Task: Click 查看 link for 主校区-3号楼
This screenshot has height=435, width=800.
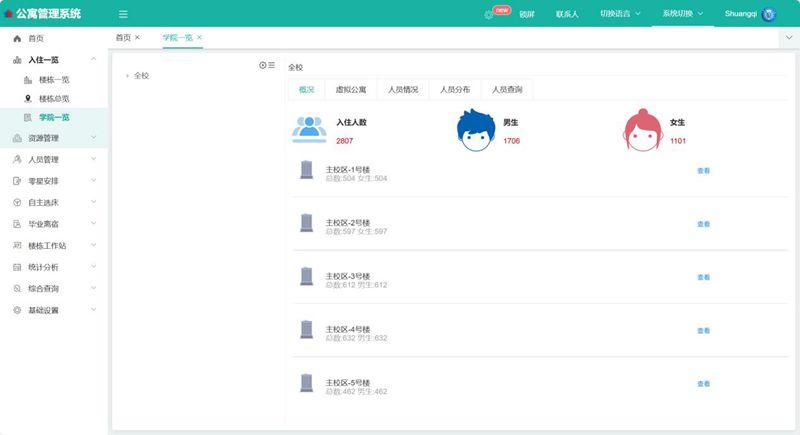Action: pos(703,278)
